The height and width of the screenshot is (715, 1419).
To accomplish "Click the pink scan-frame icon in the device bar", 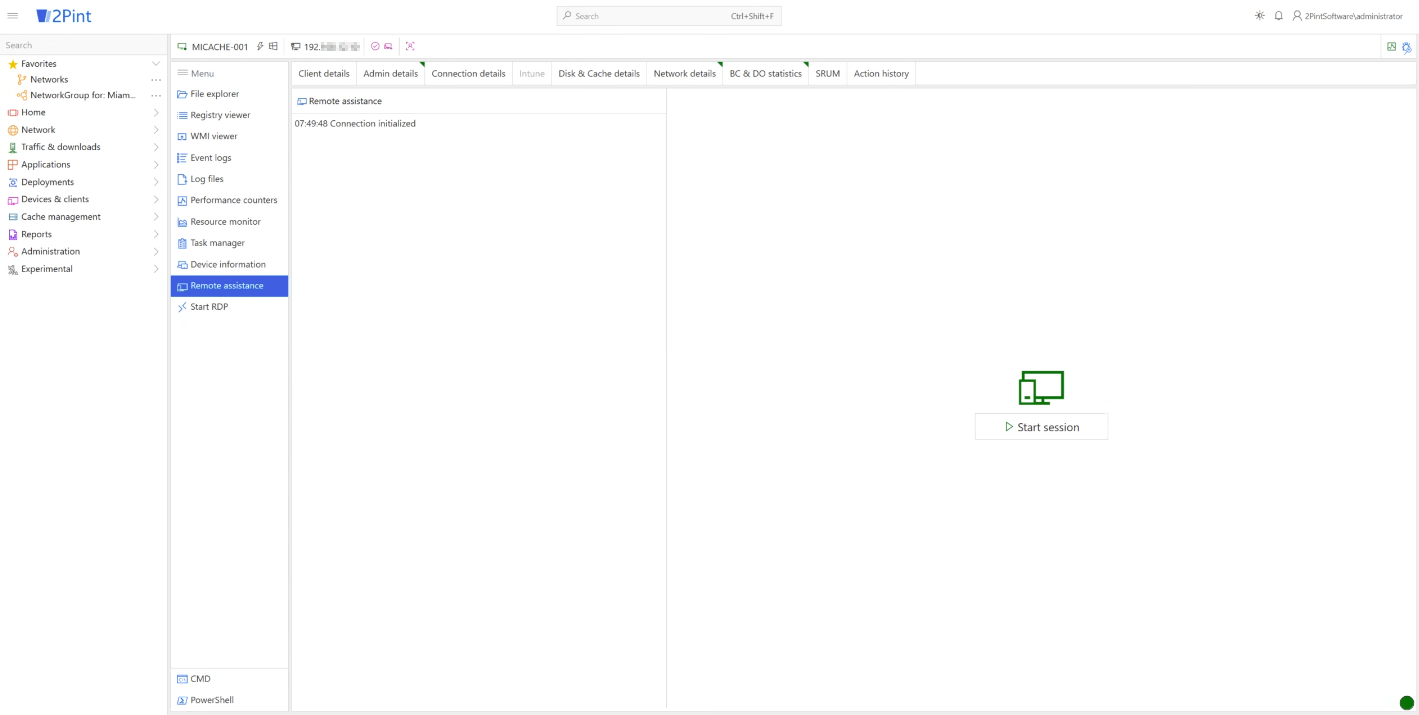I will pyautogui.click(x=410, y=46).
